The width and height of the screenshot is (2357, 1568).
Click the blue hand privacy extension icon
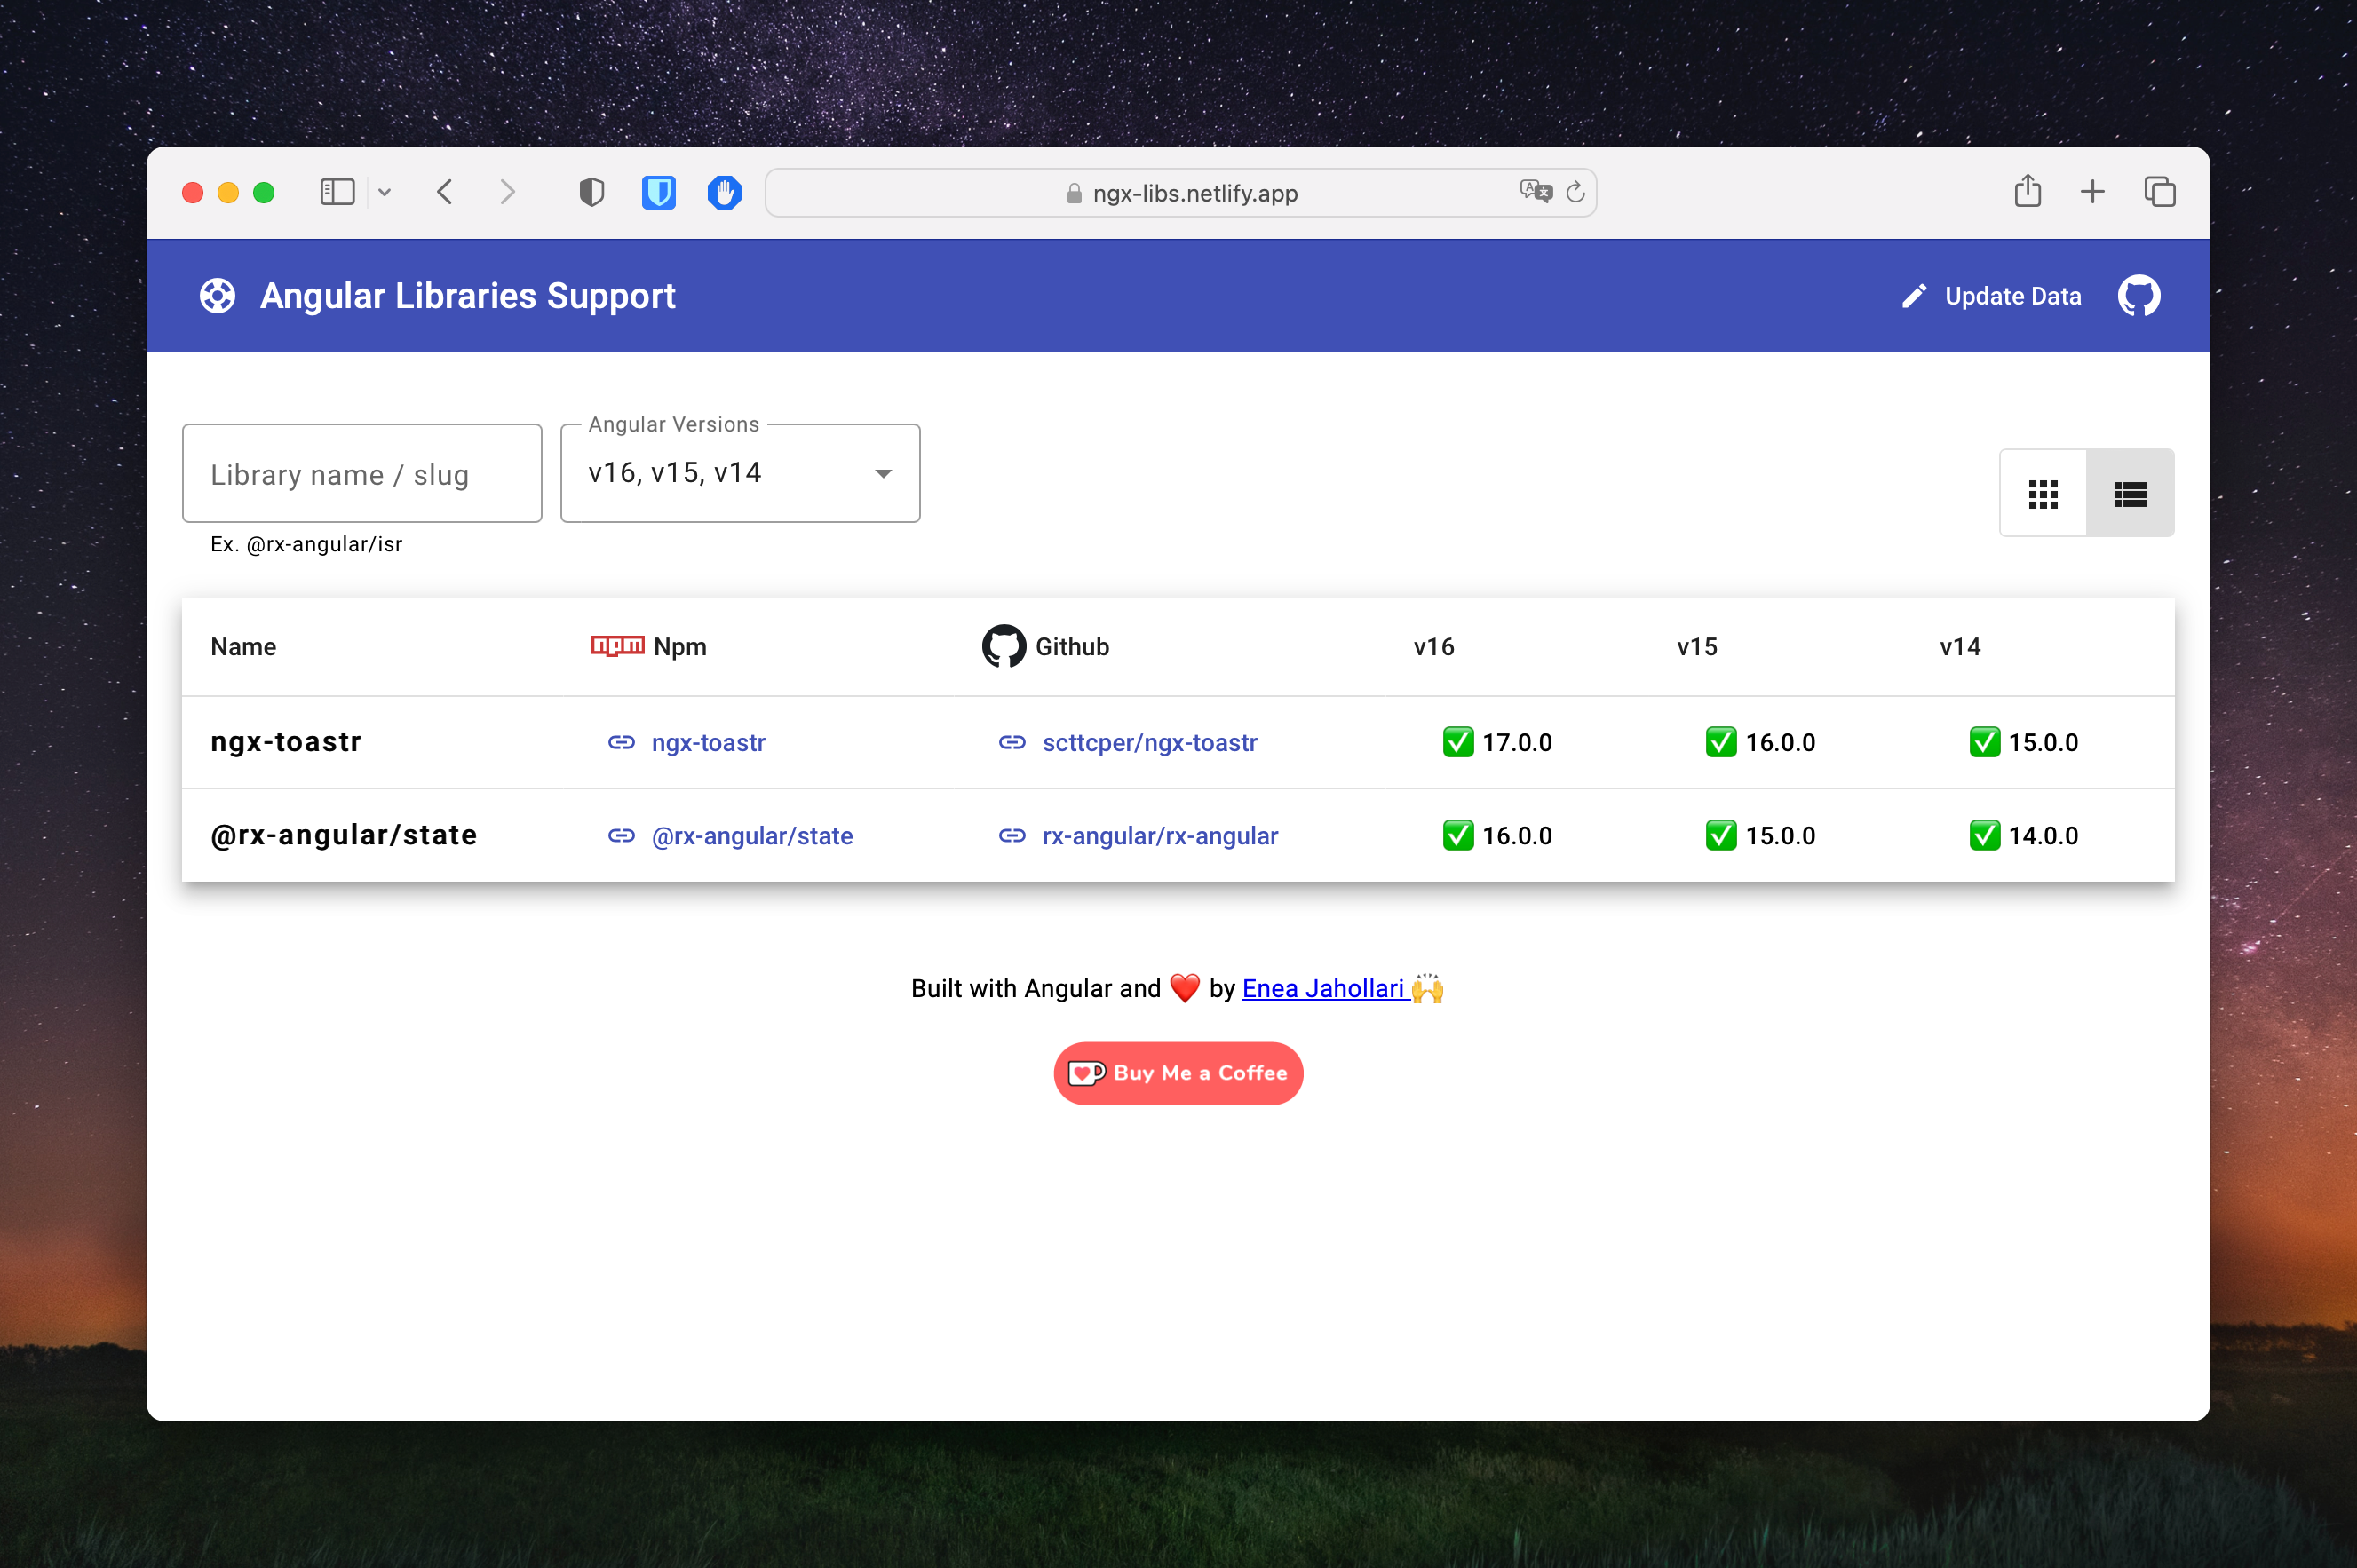pos(724,192)
